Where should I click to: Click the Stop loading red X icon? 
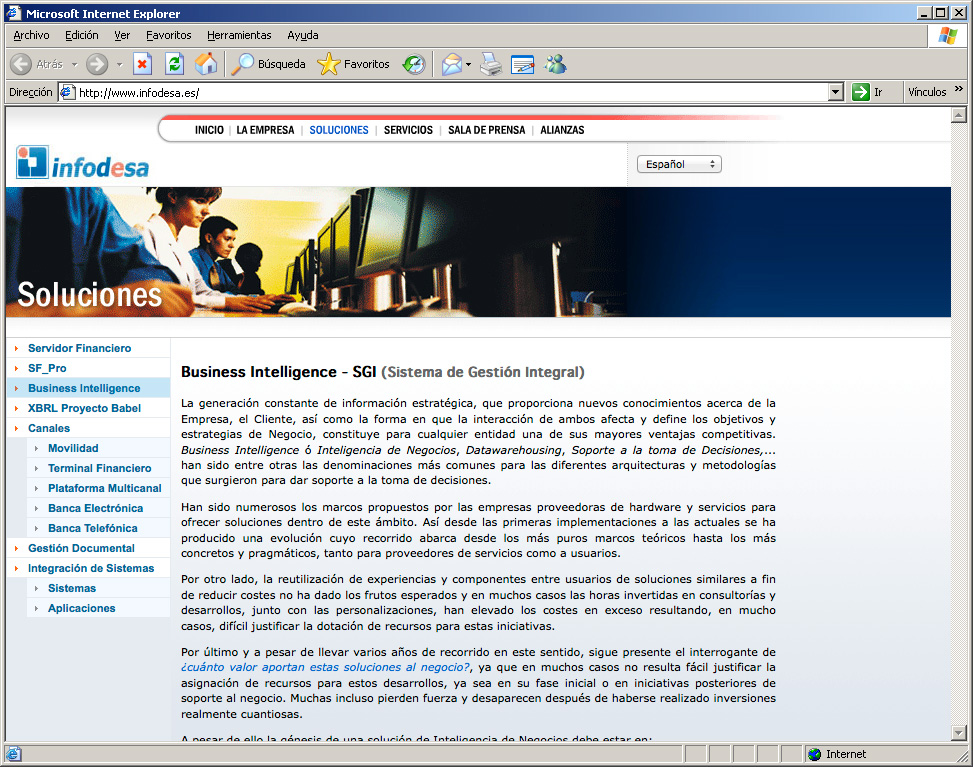pos(142,64)
